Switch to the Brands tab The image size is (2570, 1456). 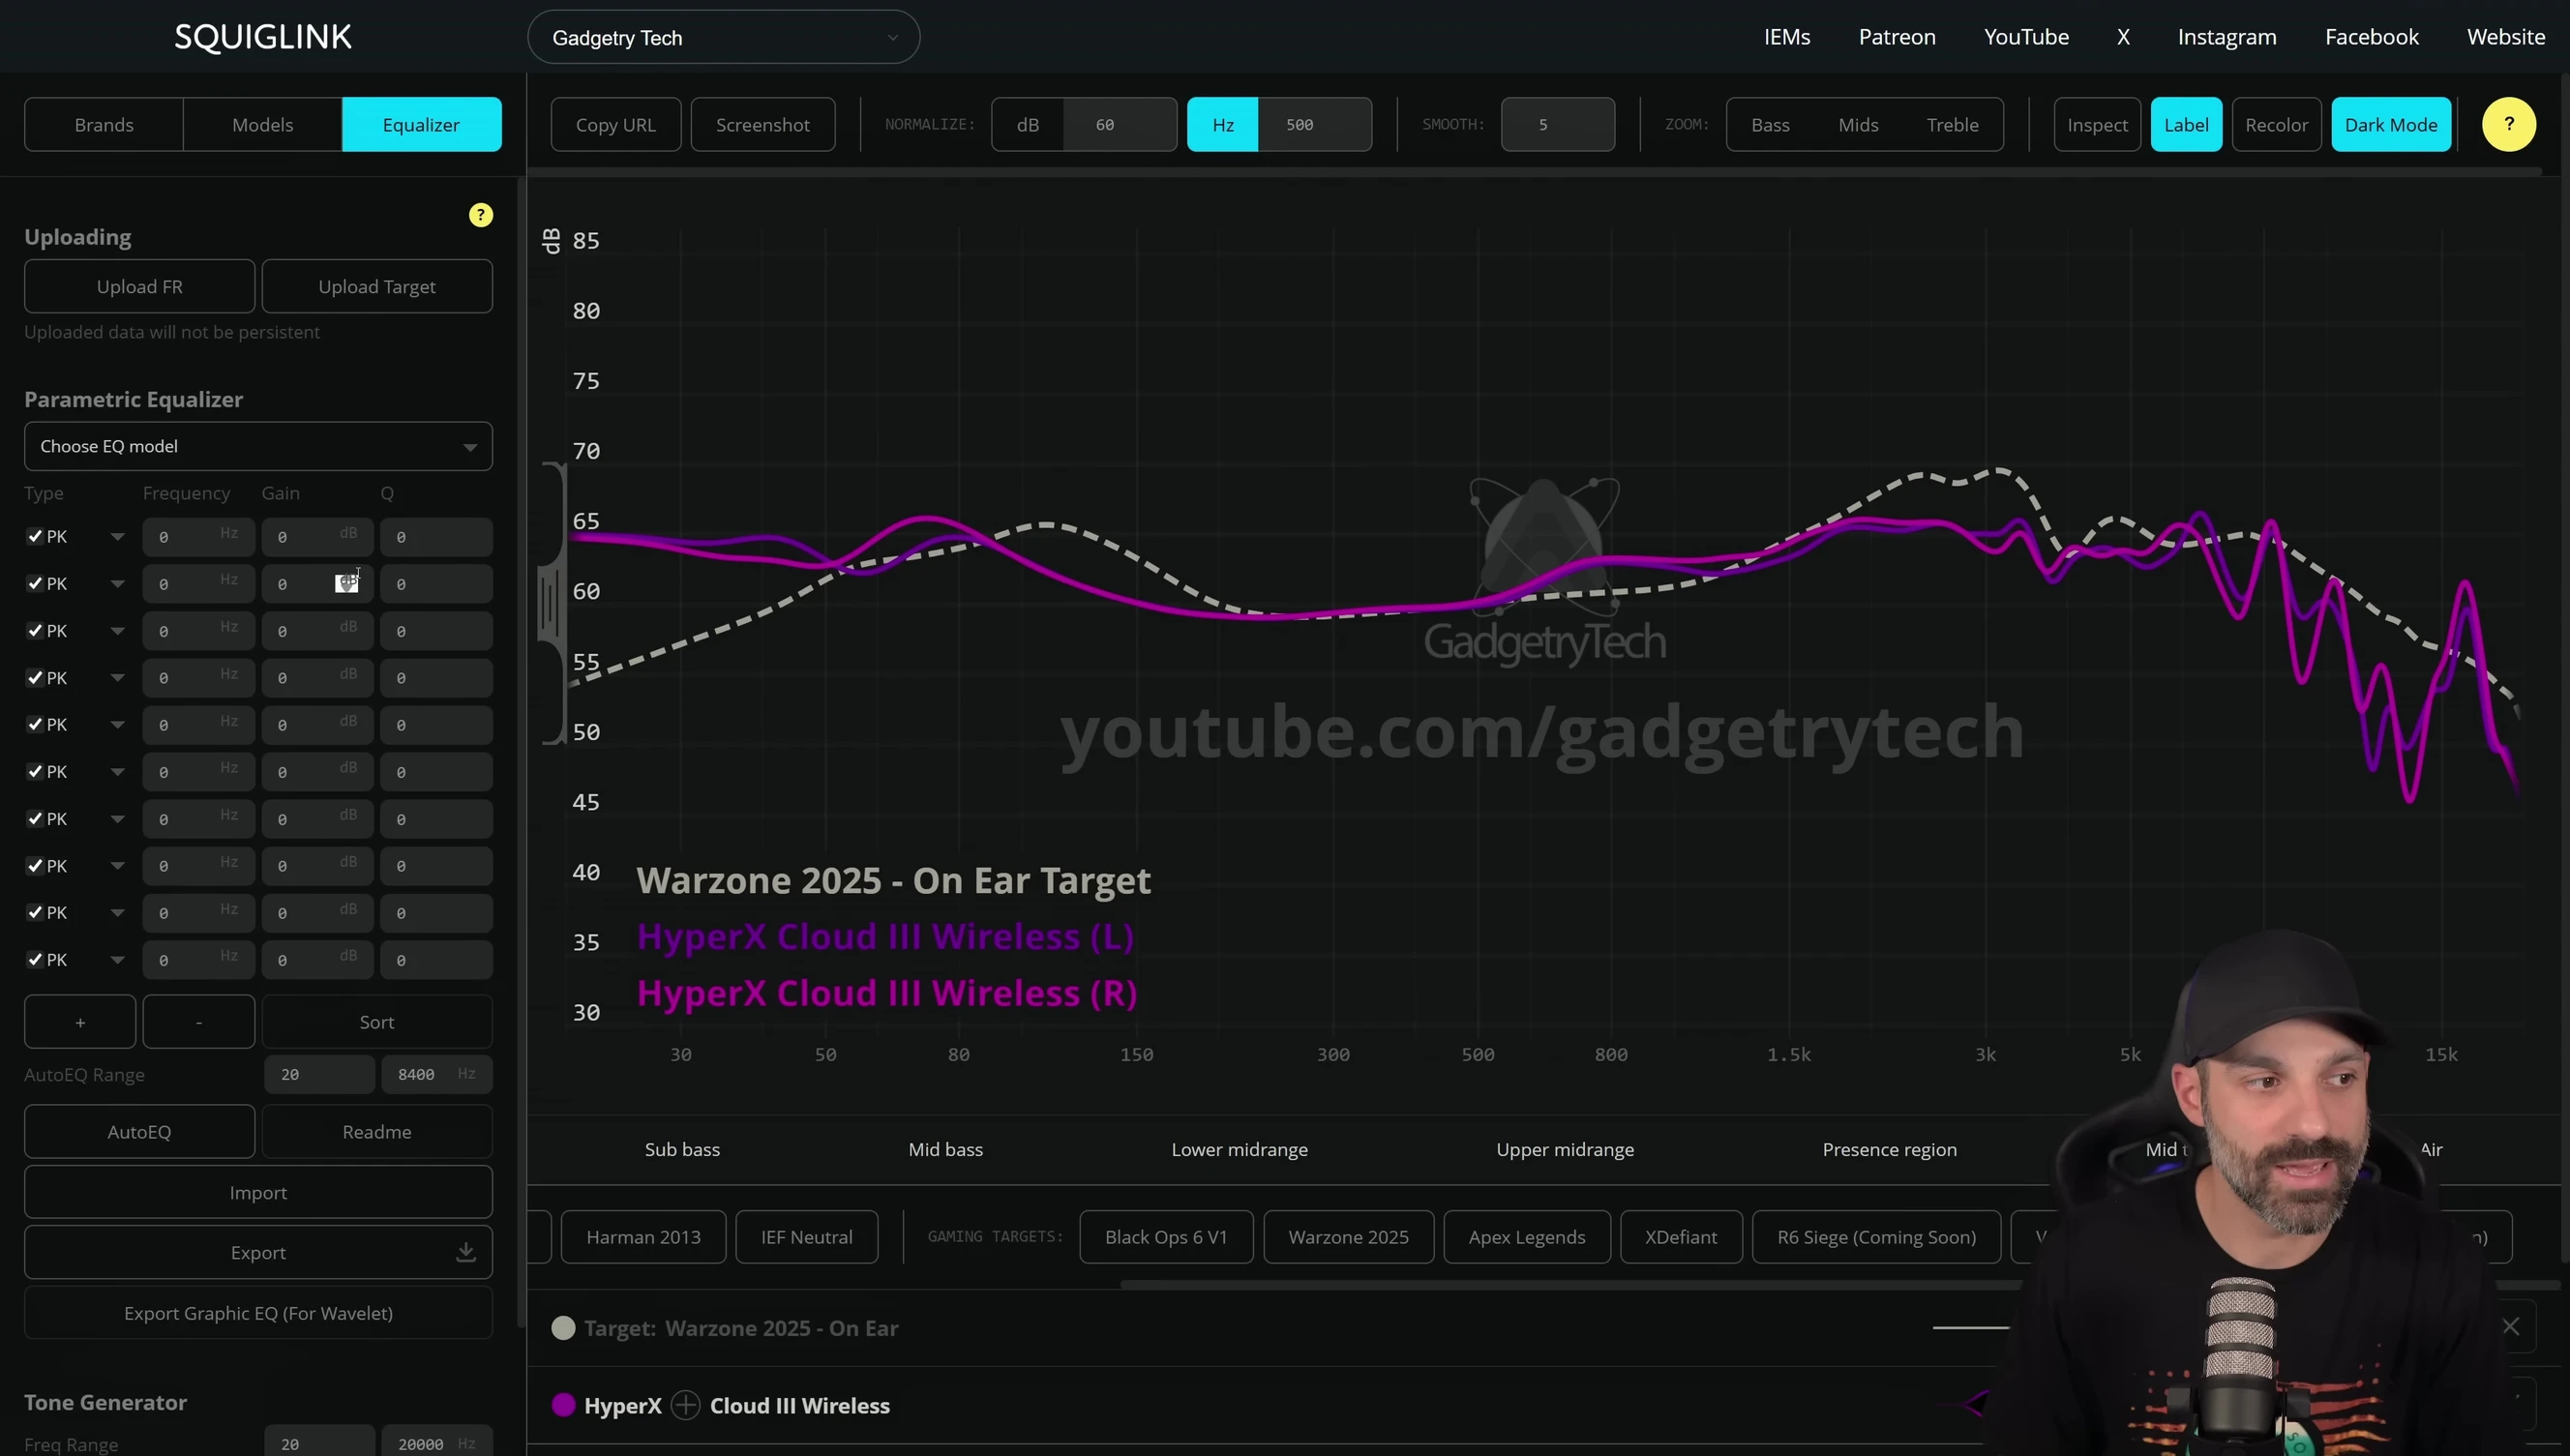pos(104,124)
